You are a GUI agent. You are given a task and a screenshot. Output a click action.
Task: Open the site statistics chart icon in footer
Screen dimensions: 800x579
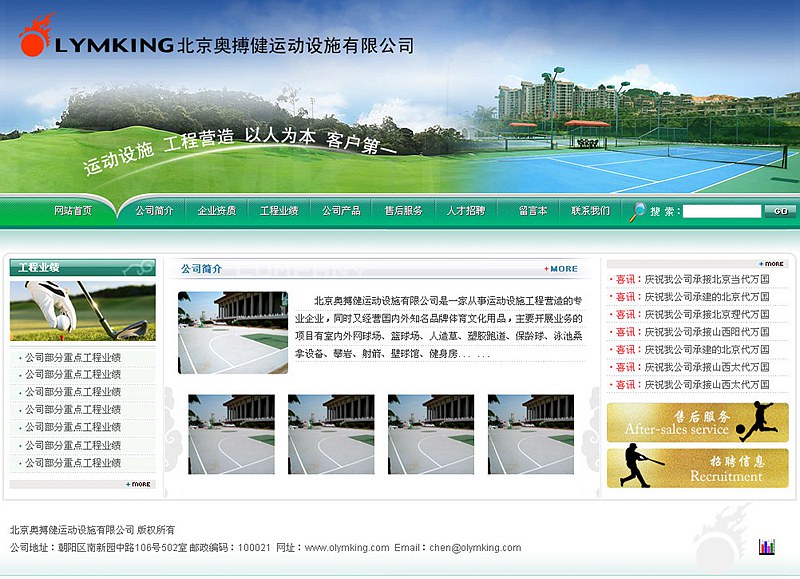point(767,546)
